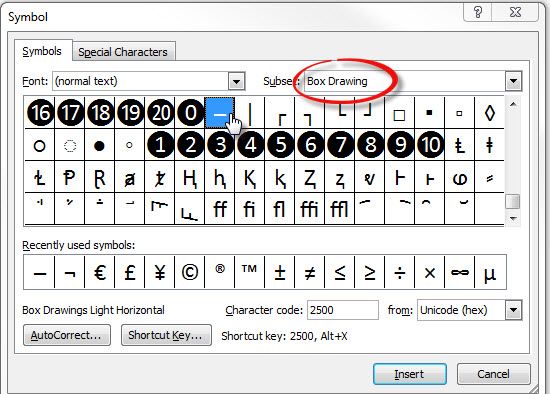Screen dimensions: 550x394
Task: Select the negative circled 17 symbol
Action: tap(70, 113)
